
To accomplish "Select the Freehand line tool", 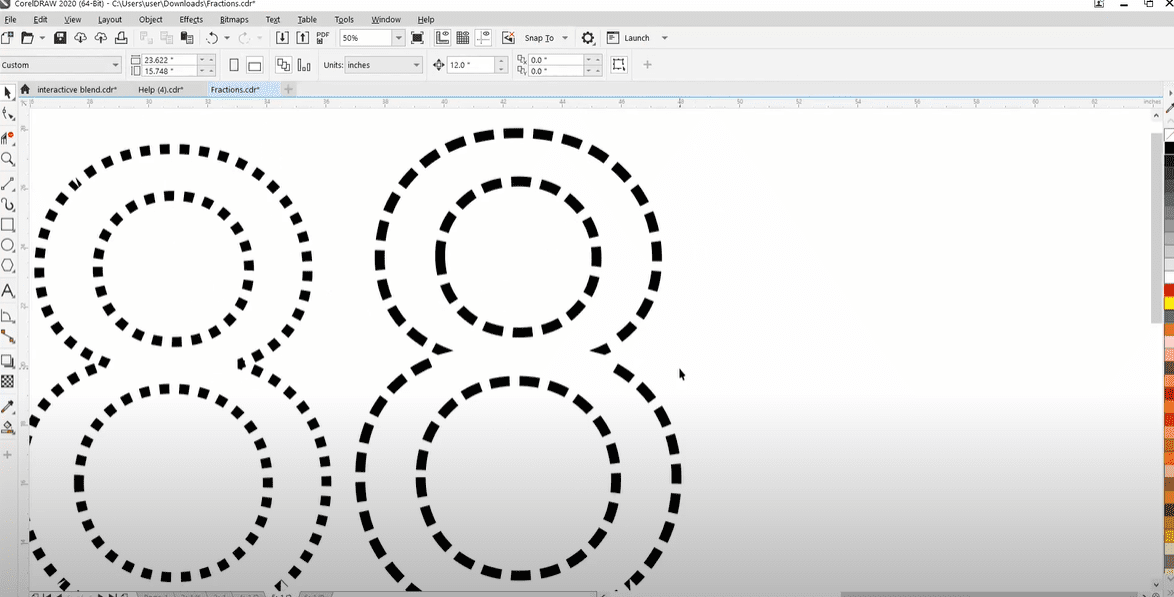I will coord(7,183).
